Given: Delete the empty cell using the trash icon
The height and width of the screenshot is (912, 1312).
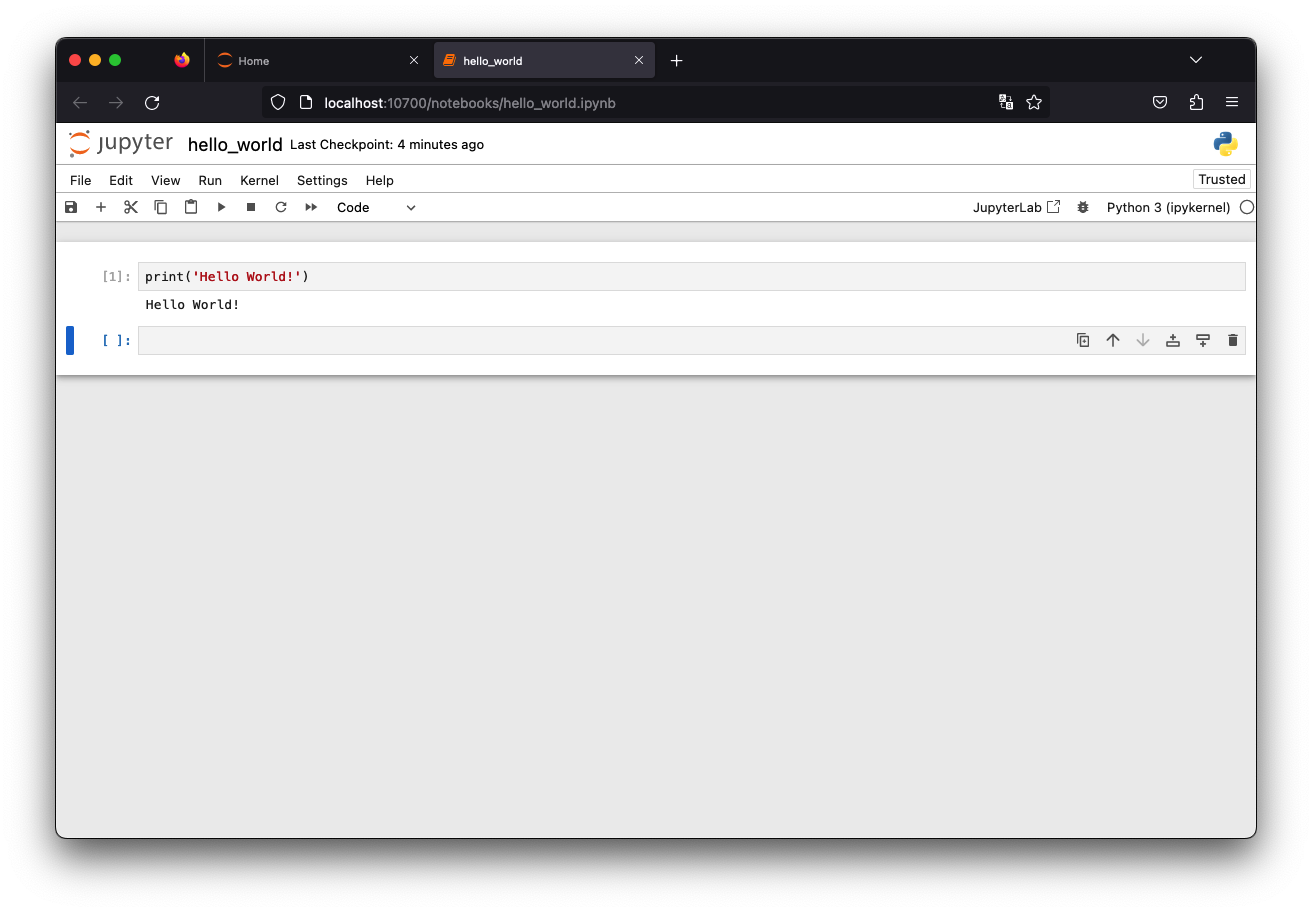Looking at the screenshot, I should [1233, 340].
